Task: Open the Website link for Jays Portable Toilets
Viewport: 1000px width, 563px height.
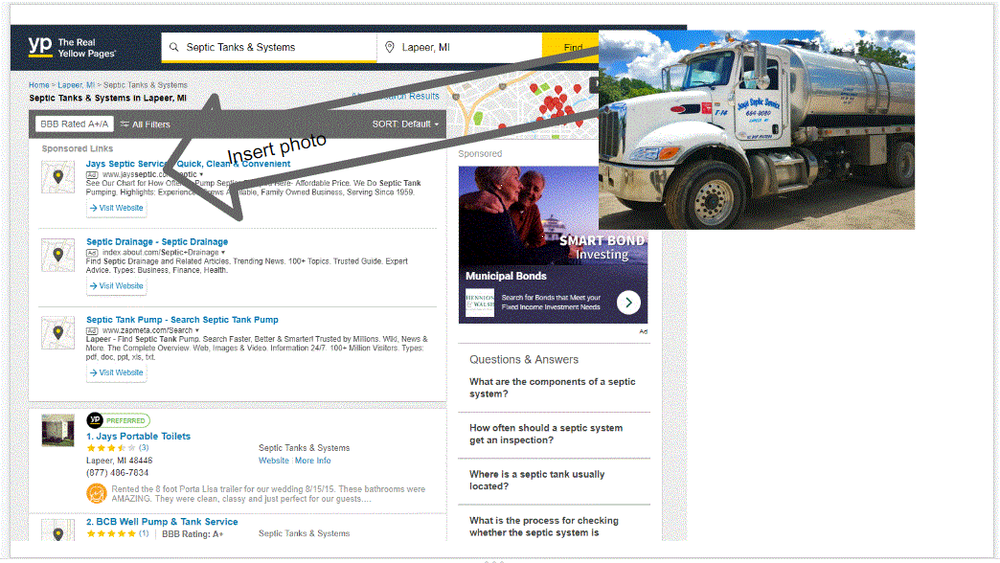Action: (274, 460)
